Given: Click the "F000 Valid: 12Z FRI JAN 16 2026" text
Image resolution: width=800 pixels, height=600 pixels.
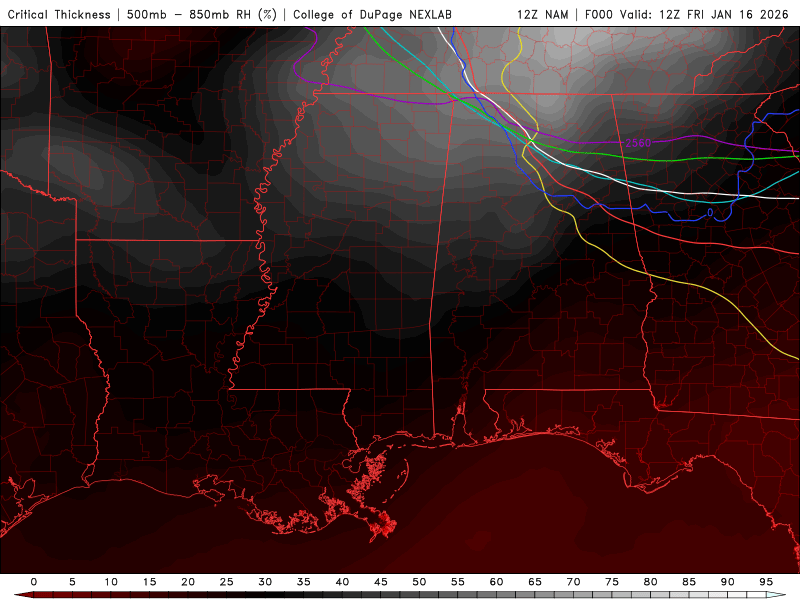Looking at the screenshot, I should [x=687, y=15].
